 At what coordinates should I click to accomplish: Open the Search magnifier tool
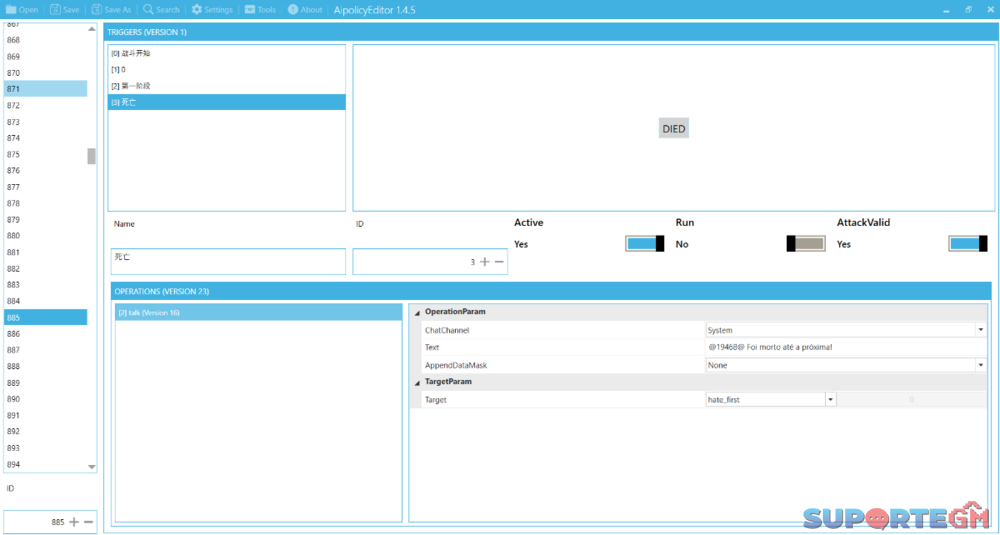click(x=147, y=10)
